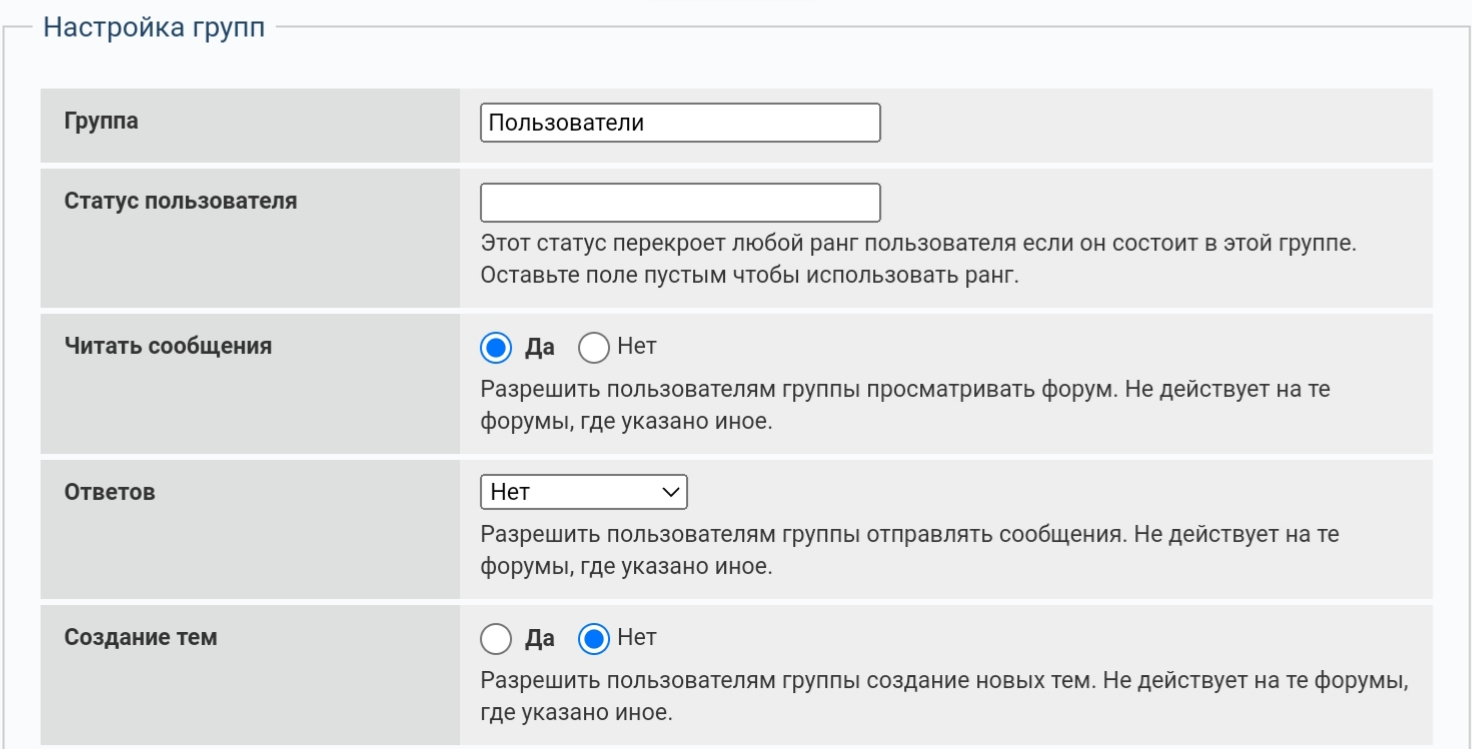
Task: Click the Ответов row label
Action: (x=110, y=493)
